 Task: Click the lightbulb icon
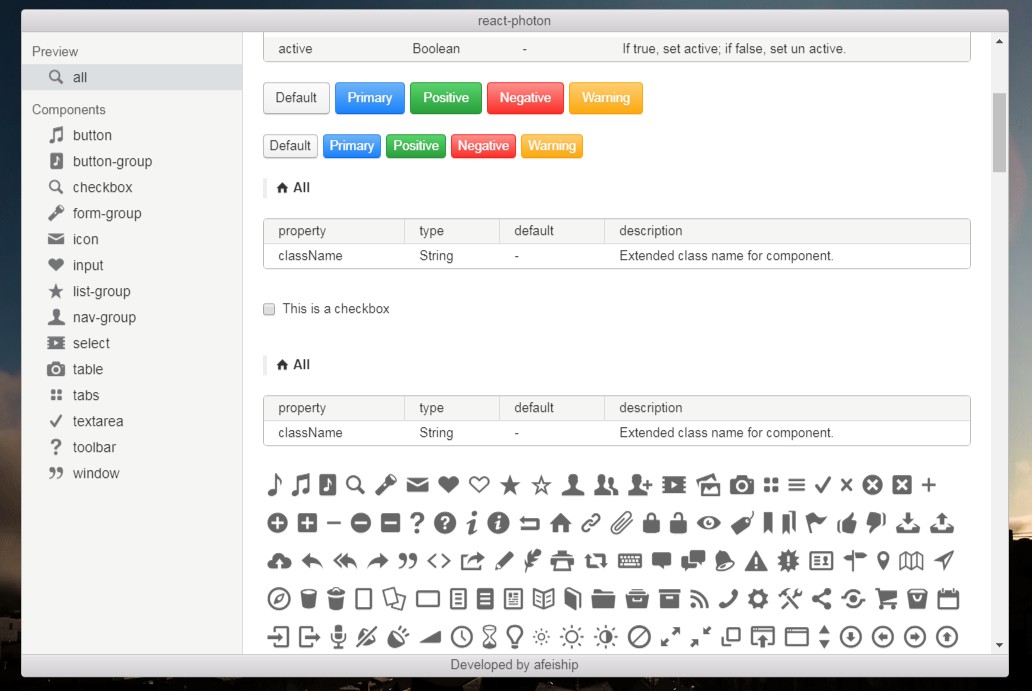click(x=514, y=636)
